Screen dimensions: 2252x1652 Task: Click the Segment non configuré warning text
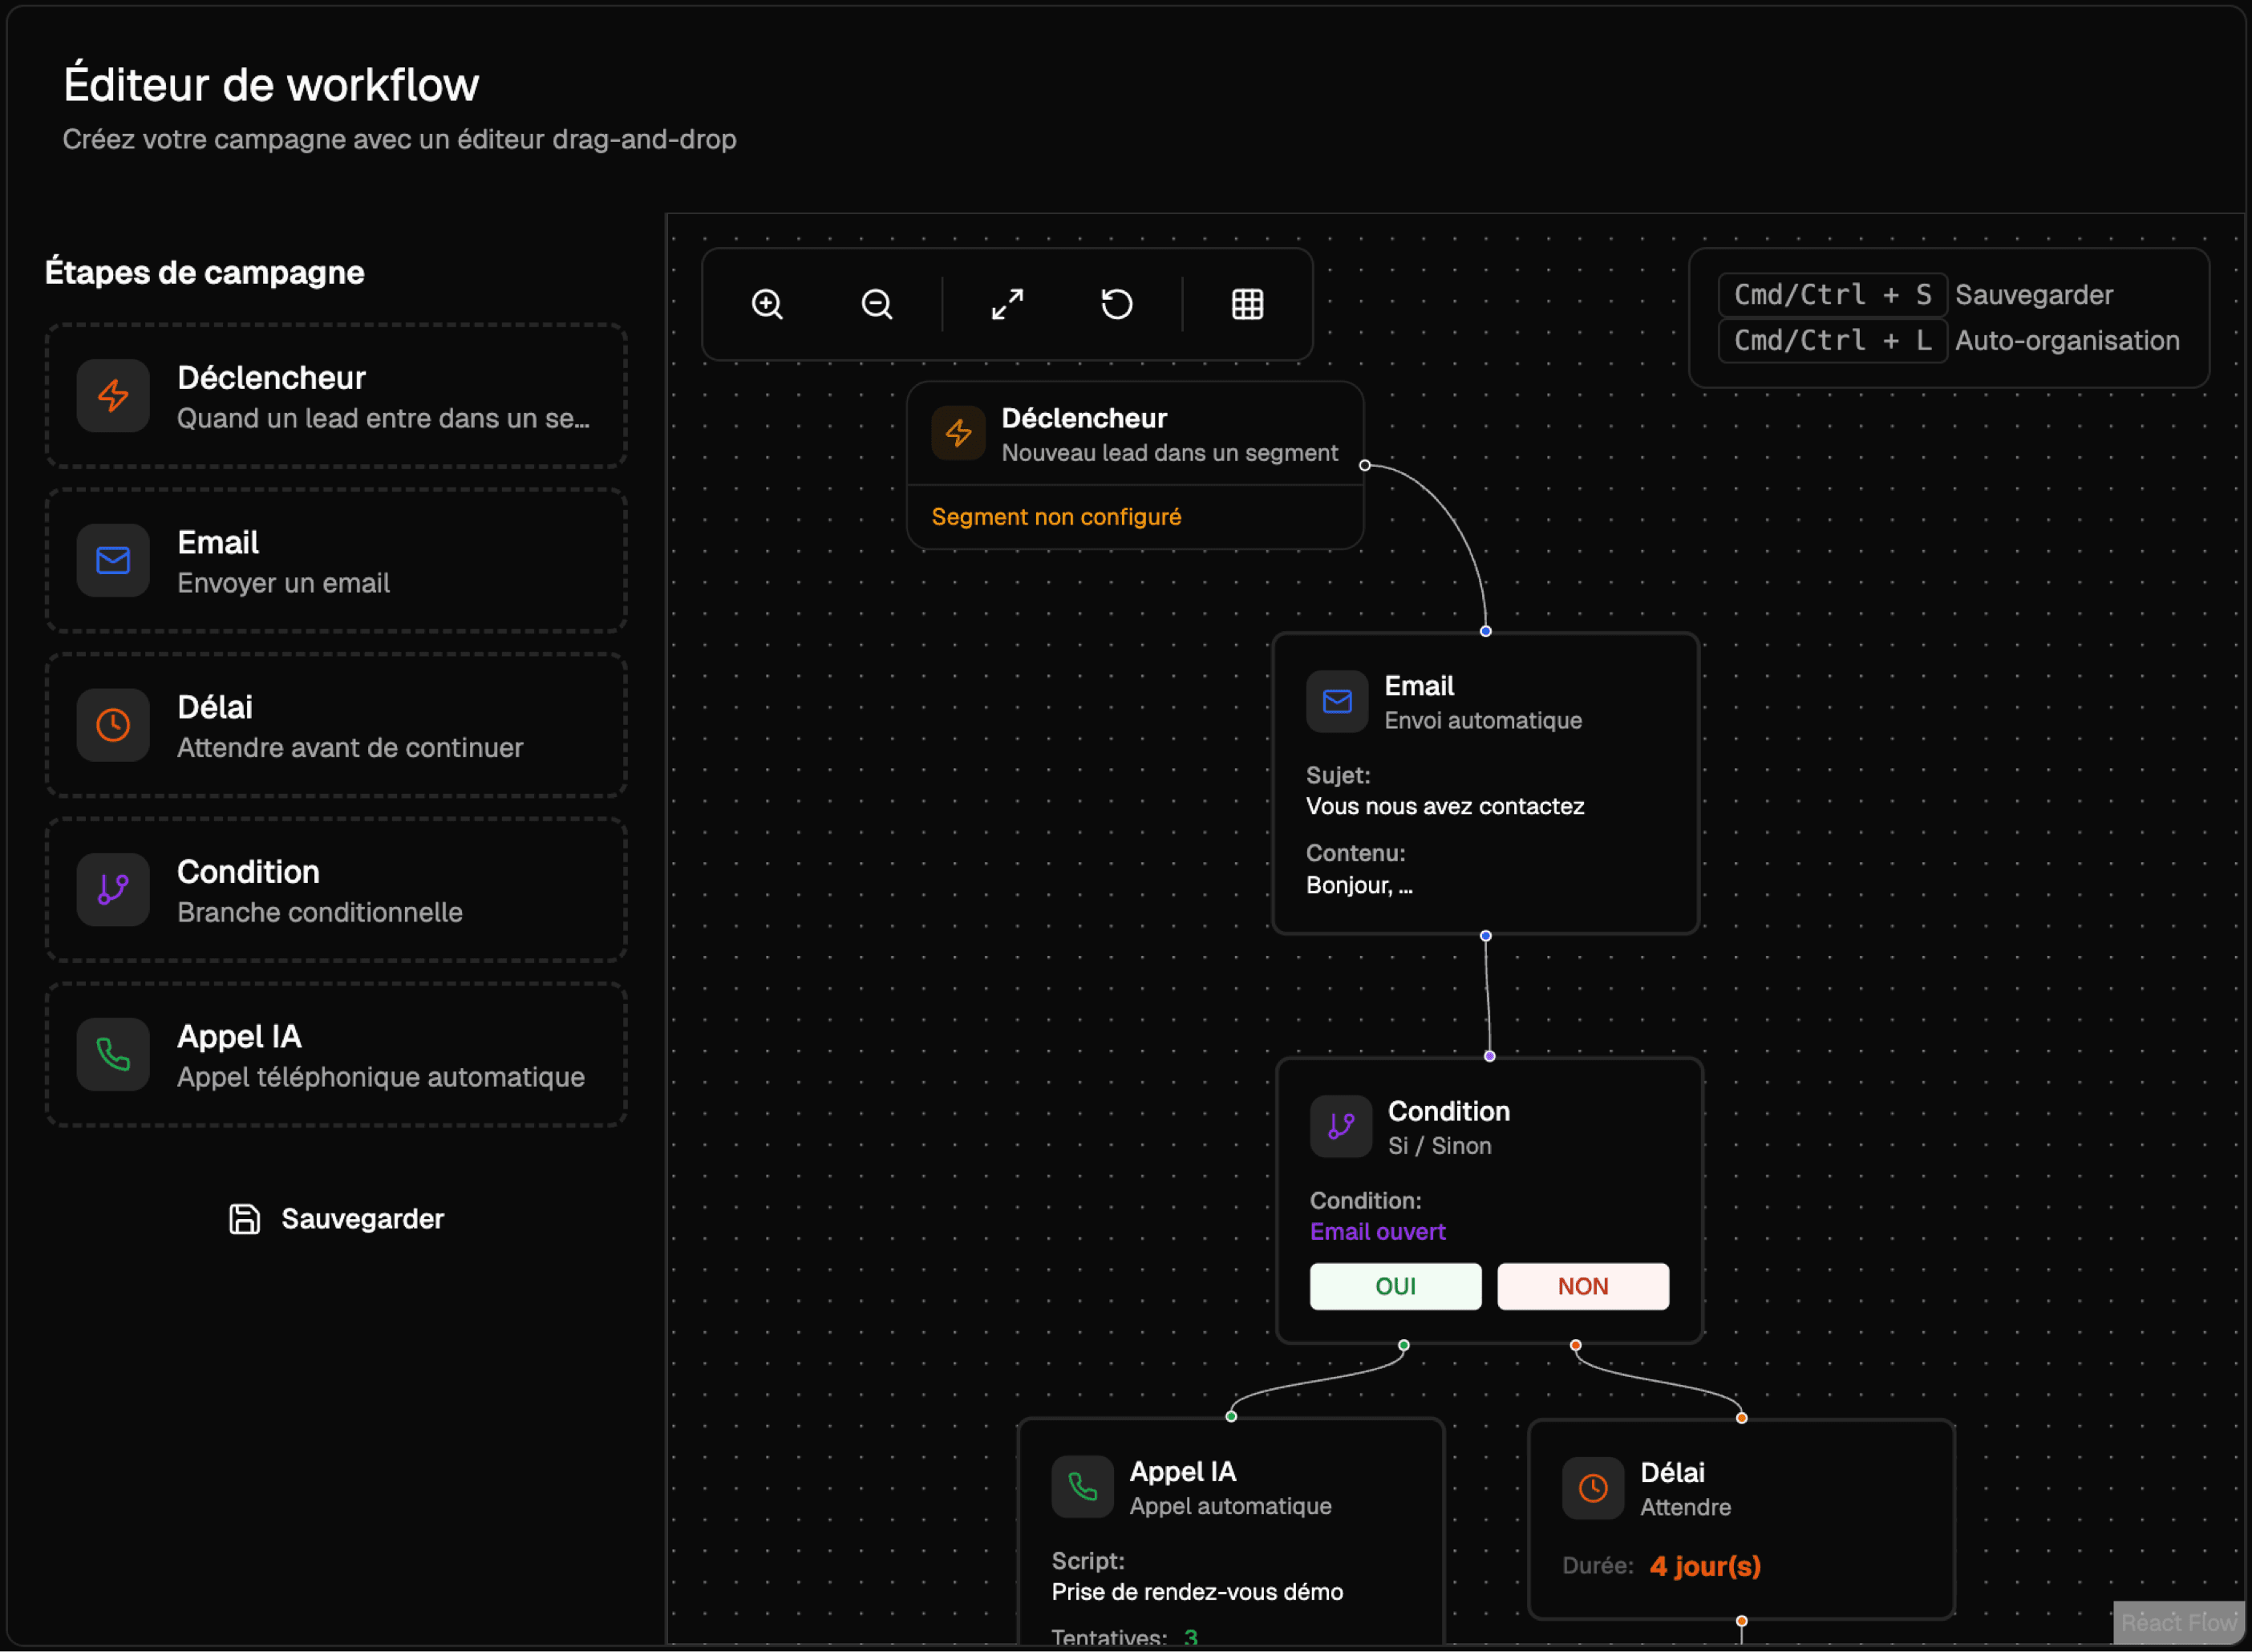click(1057, 516)
